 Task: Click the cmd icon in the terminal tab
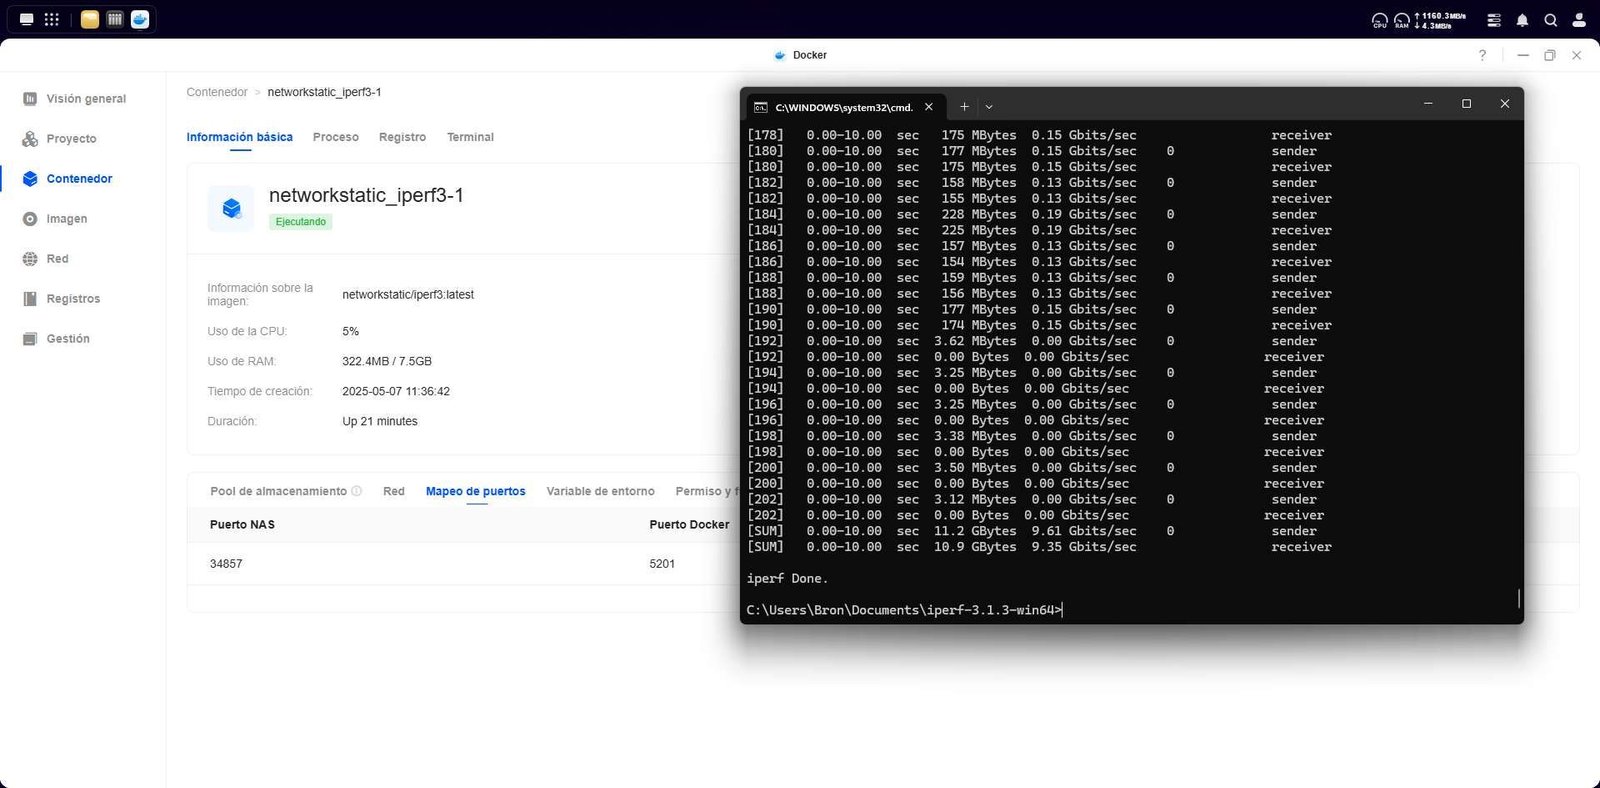(761, 107)
